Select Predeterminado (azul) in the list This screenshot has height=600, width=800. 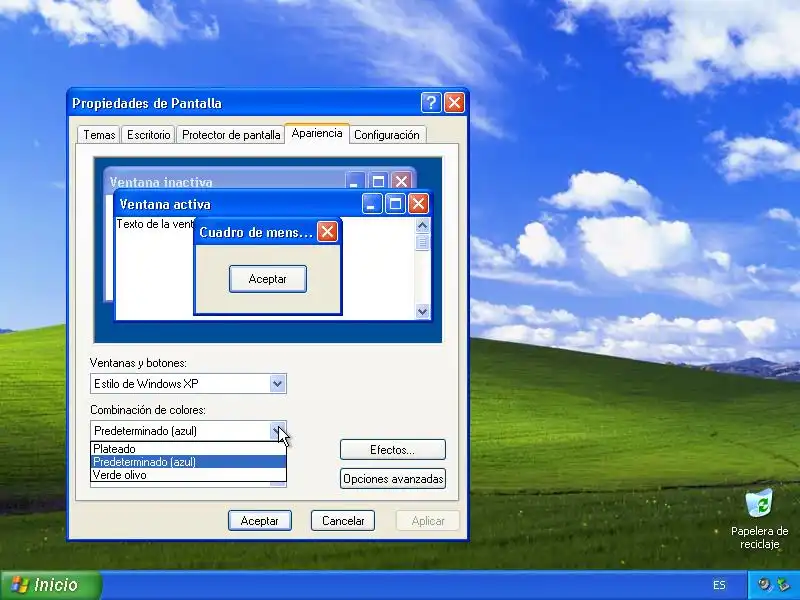point(188,462)
